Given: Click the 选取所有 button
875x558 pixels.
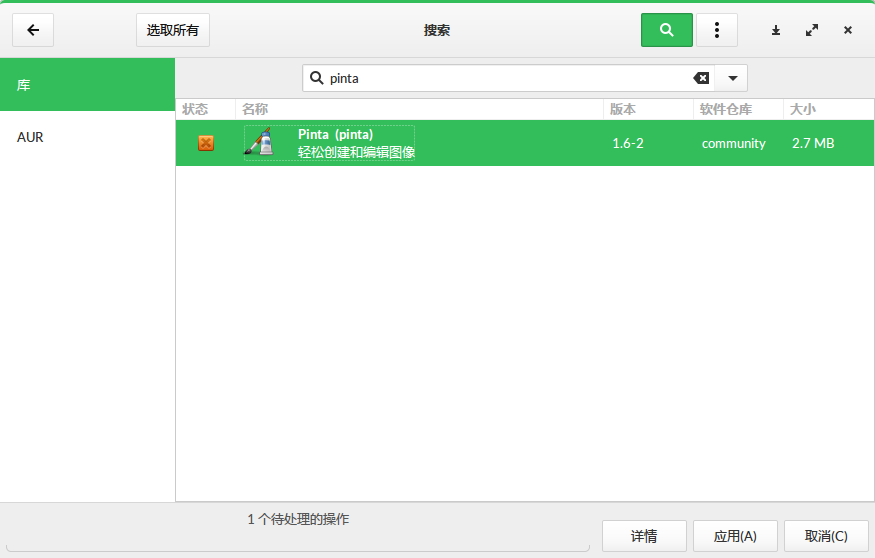Looking at the screenshot, I should click(173, 30).
